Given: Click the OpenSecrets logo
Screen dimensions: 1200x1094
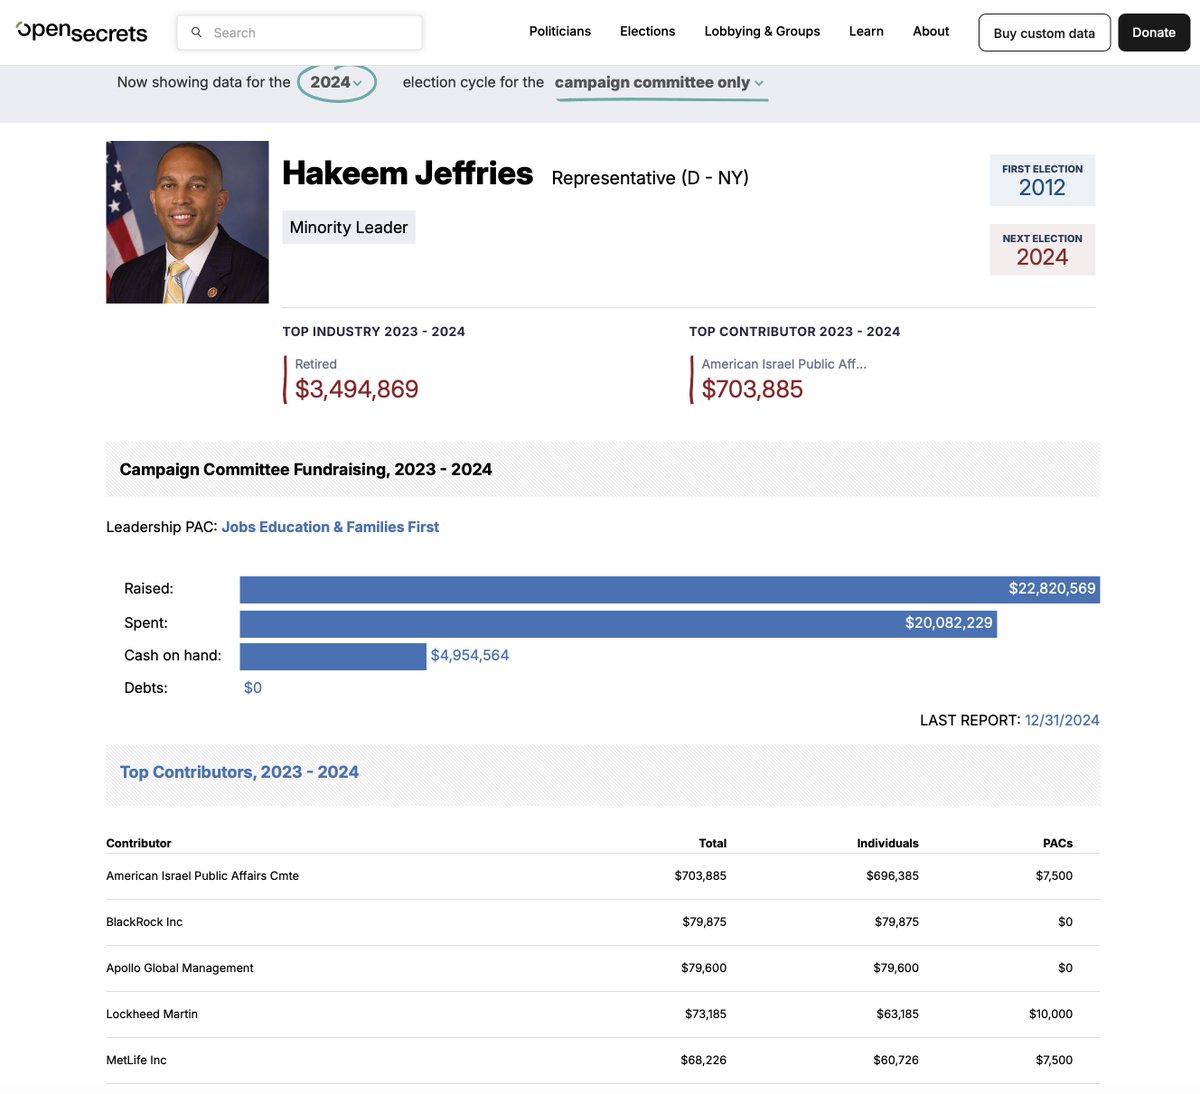Looking at the screenshot, I should click(80, 31).
